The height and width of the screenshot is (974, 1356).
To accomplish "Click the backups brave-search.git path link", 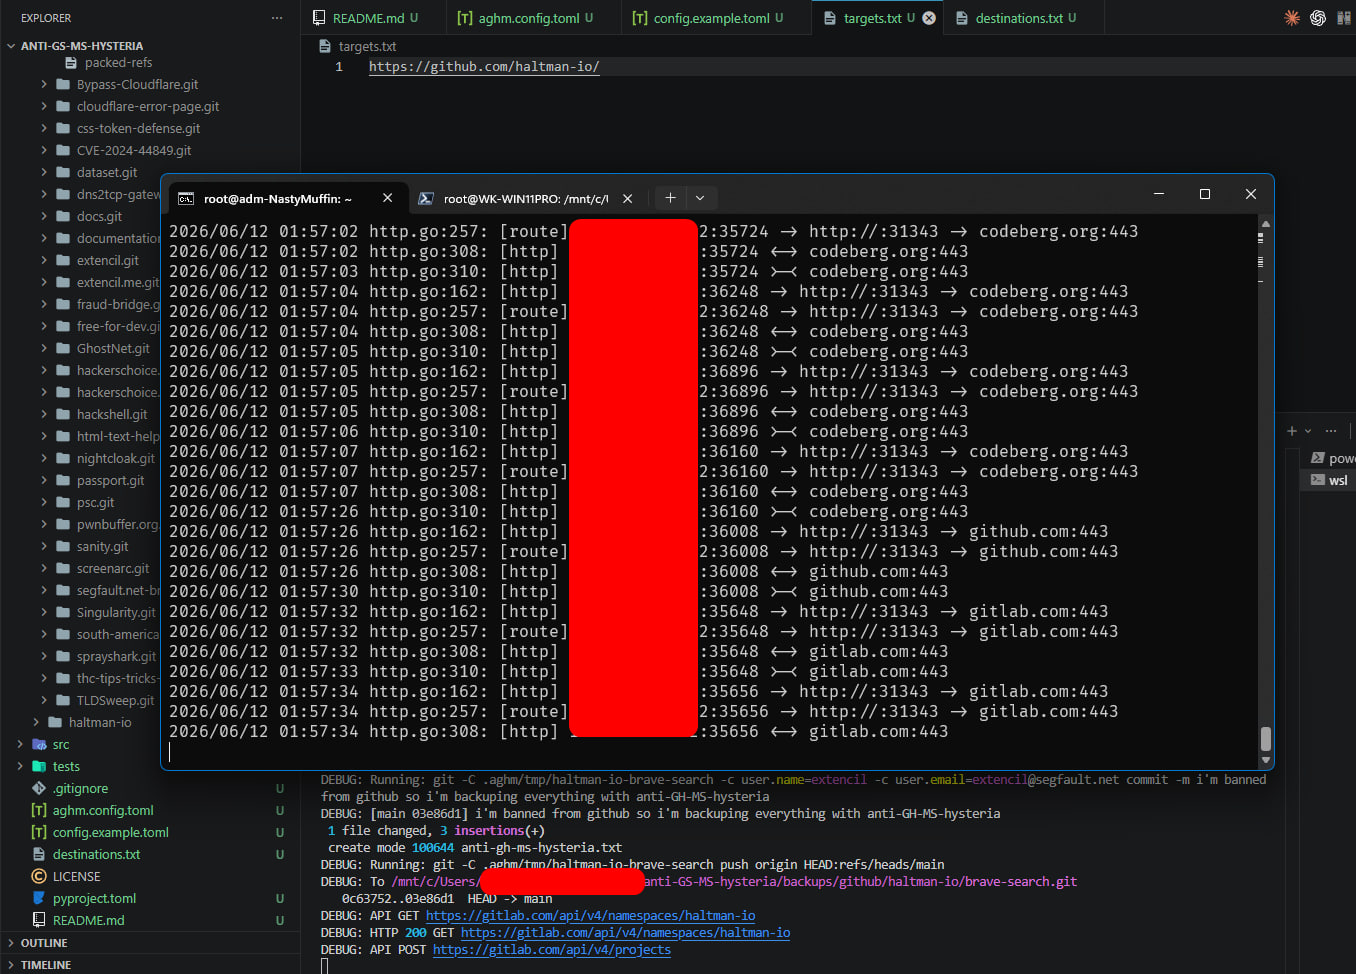I will (735, 881).
